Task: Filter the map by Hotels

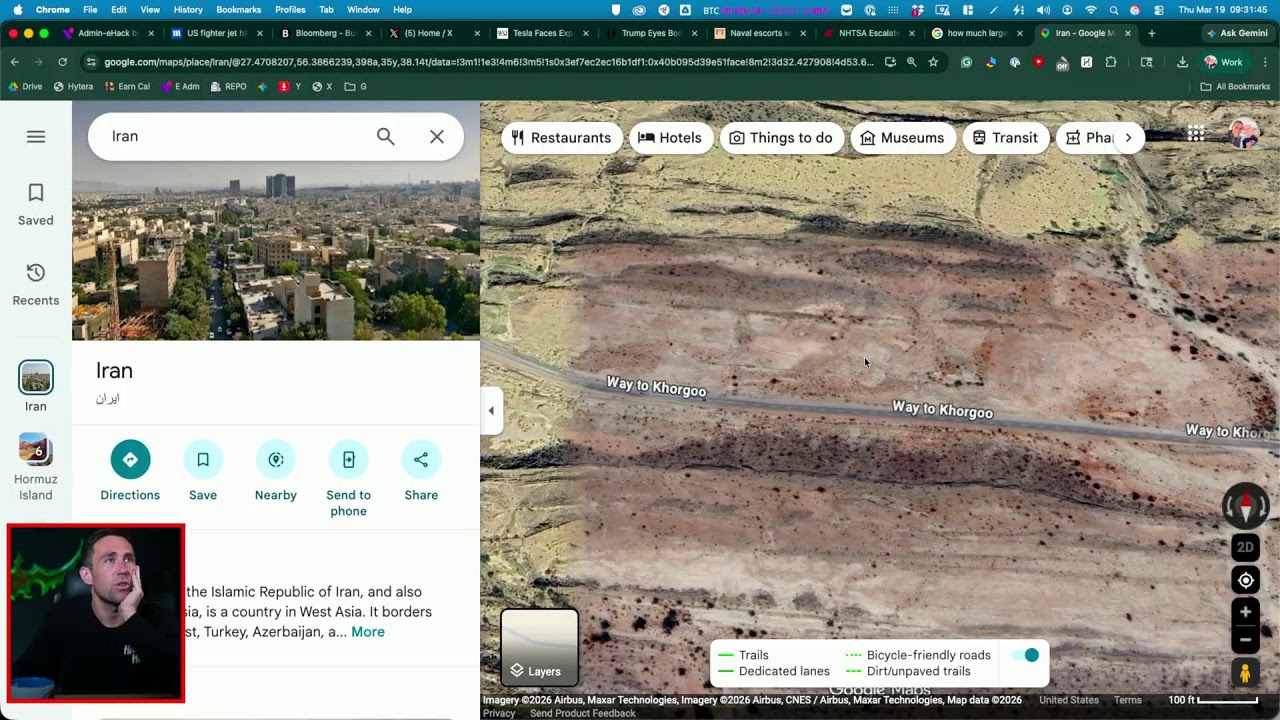Action: tap(670, 138)
